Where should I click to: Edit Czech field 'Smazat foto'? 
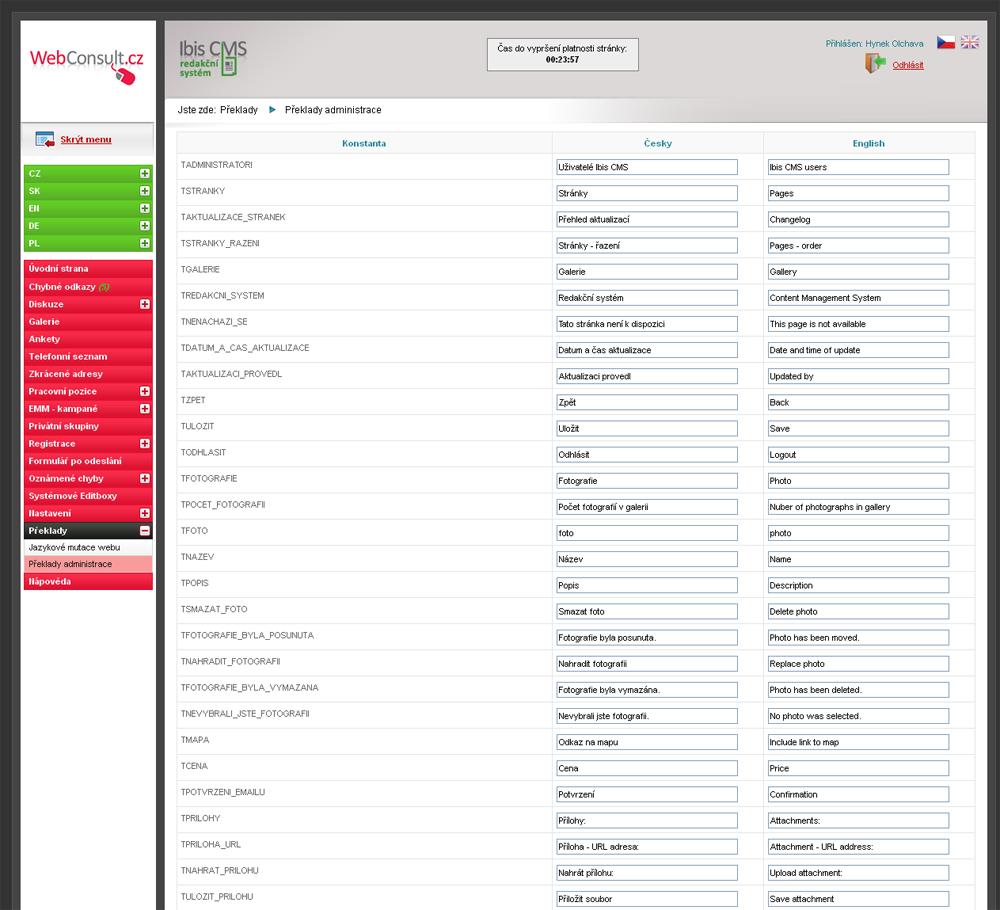[x=647, y=612]
